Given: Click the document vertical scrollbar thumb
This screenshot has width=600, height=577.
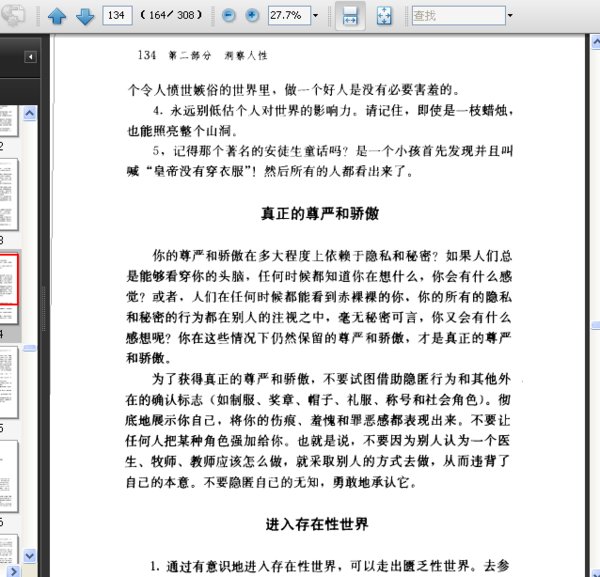Looking at the screenshot, I should pyautogui.click(x=596, y=325).
